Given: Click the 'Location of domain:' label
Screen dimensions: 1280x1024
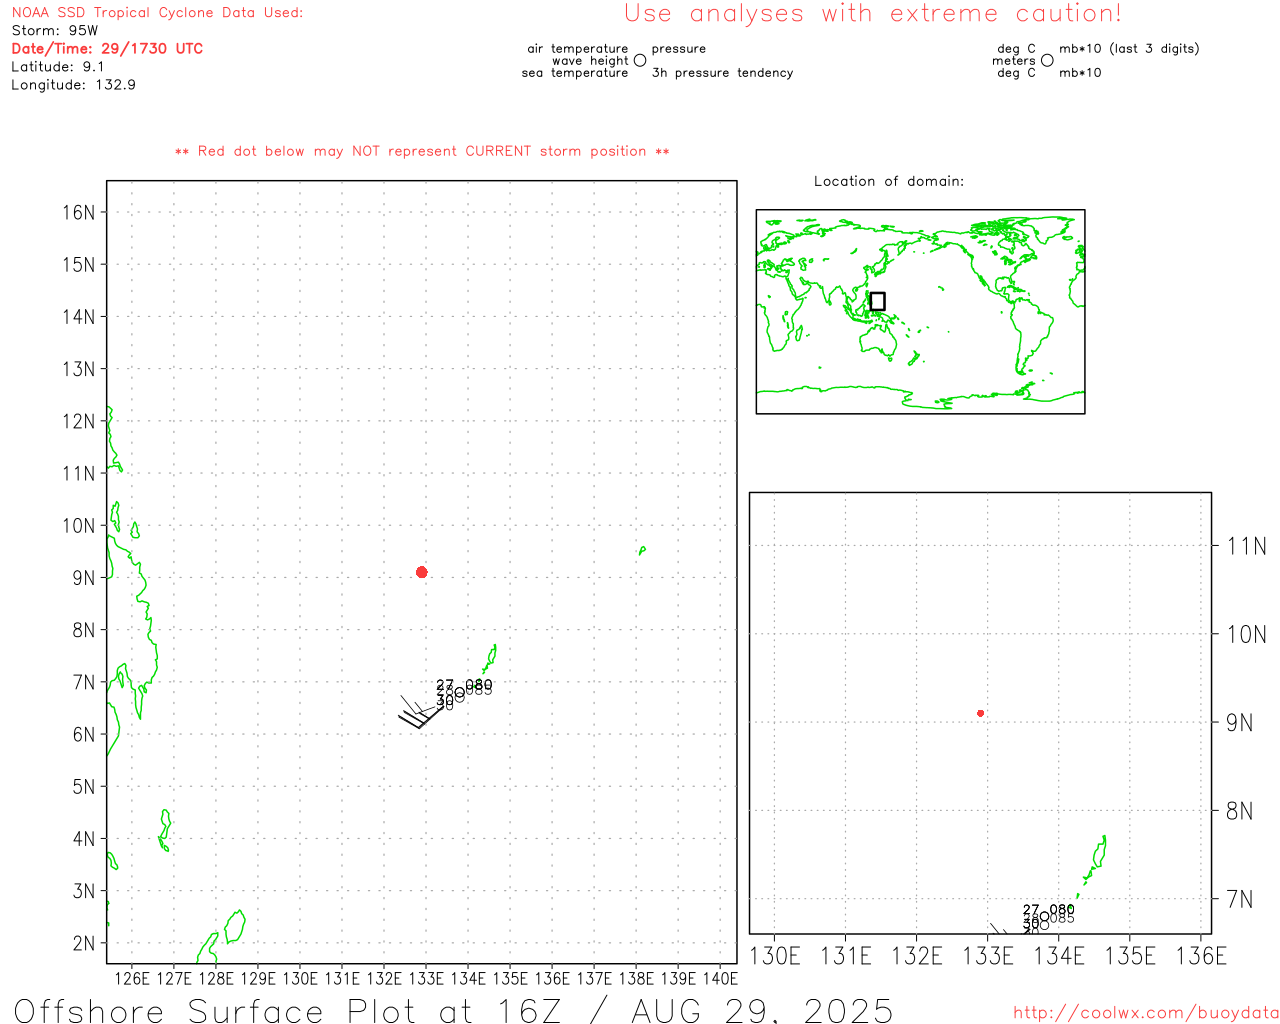Looking at the screenshot, I should 889,181.
